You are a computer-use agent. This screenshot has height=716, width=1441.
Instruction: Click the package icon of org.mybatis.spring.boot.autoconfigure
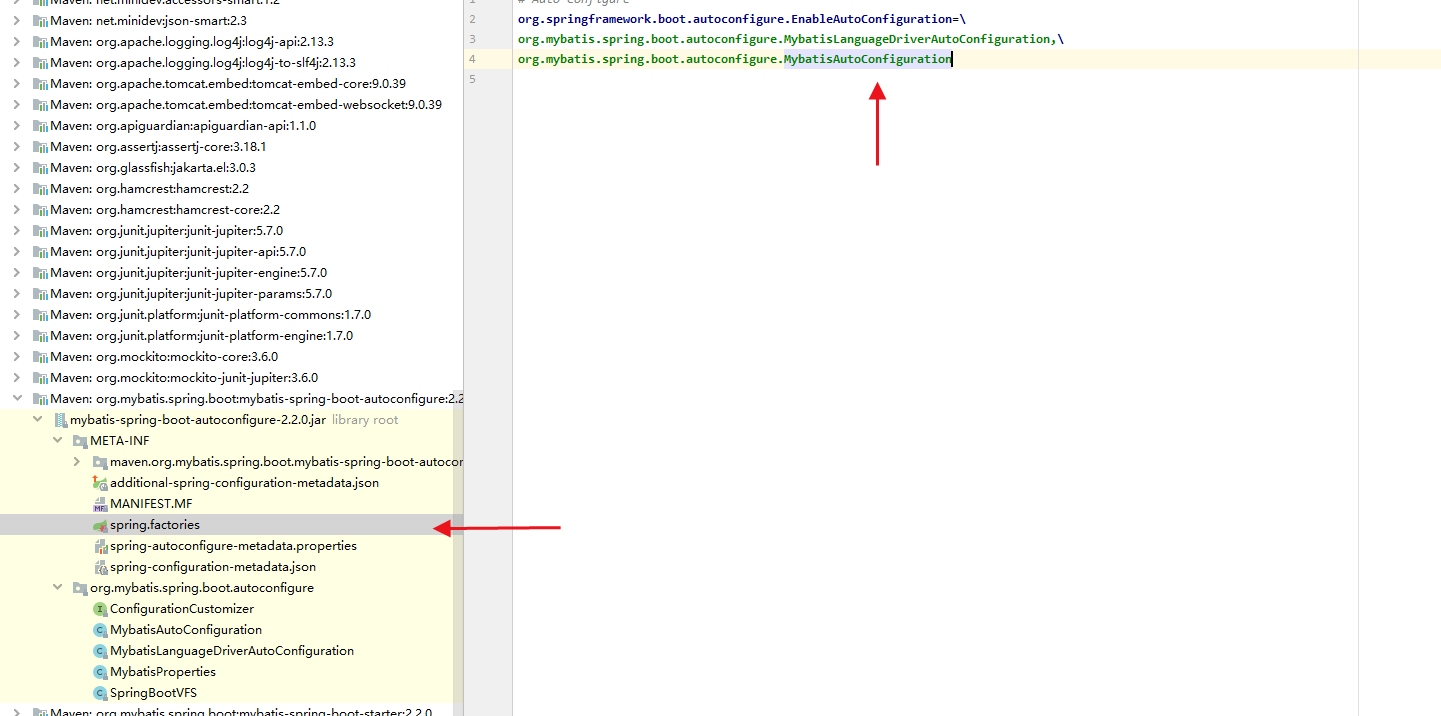(80, 587)
